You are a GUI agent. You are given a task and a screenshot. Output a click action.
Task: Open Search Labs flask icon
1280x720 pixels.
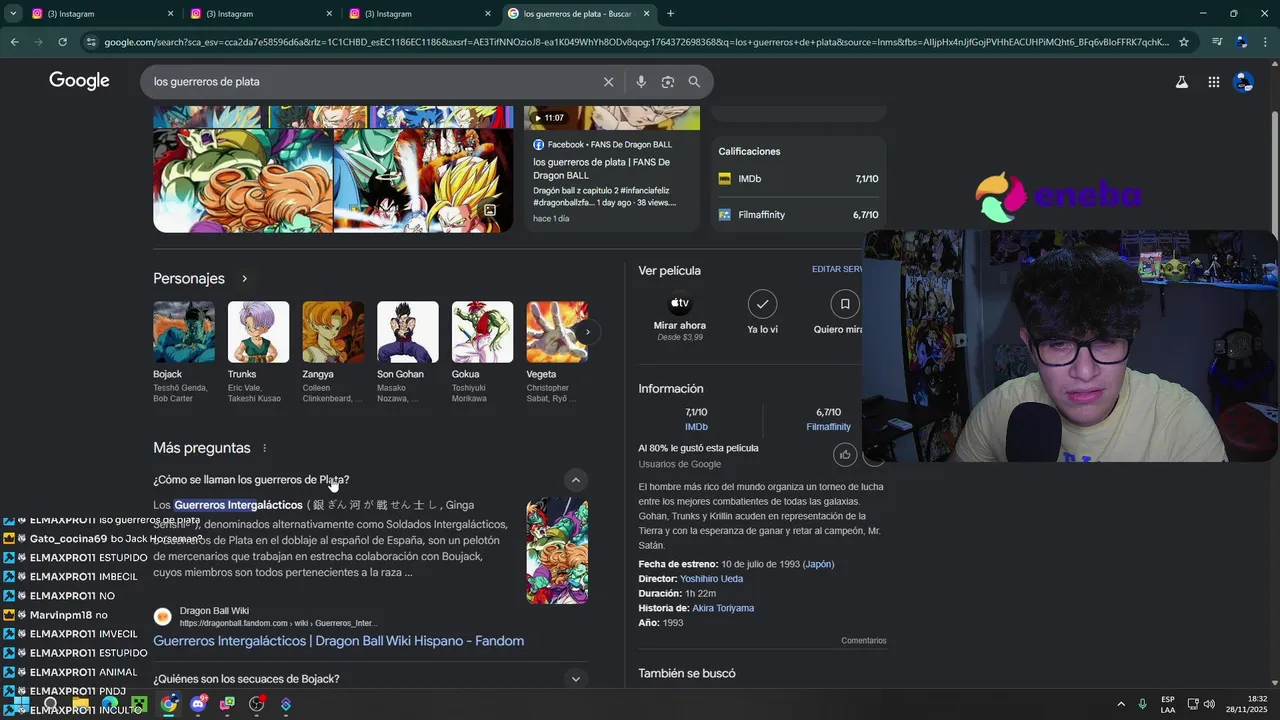pyautogui.click(x=1182, y=82)
